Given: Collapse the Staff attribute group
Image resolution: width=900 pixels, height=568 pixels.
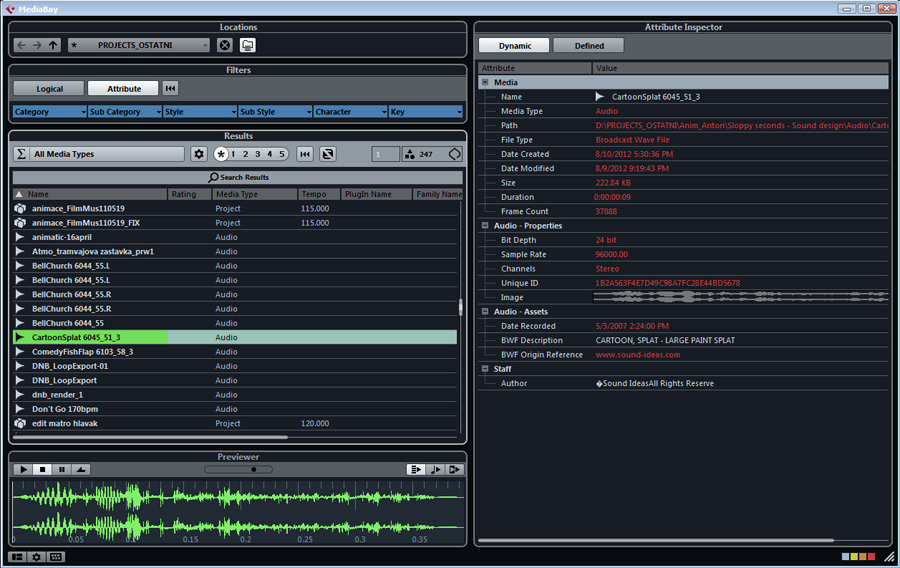Looking at the screenshot, I should (x=485, y=369).
